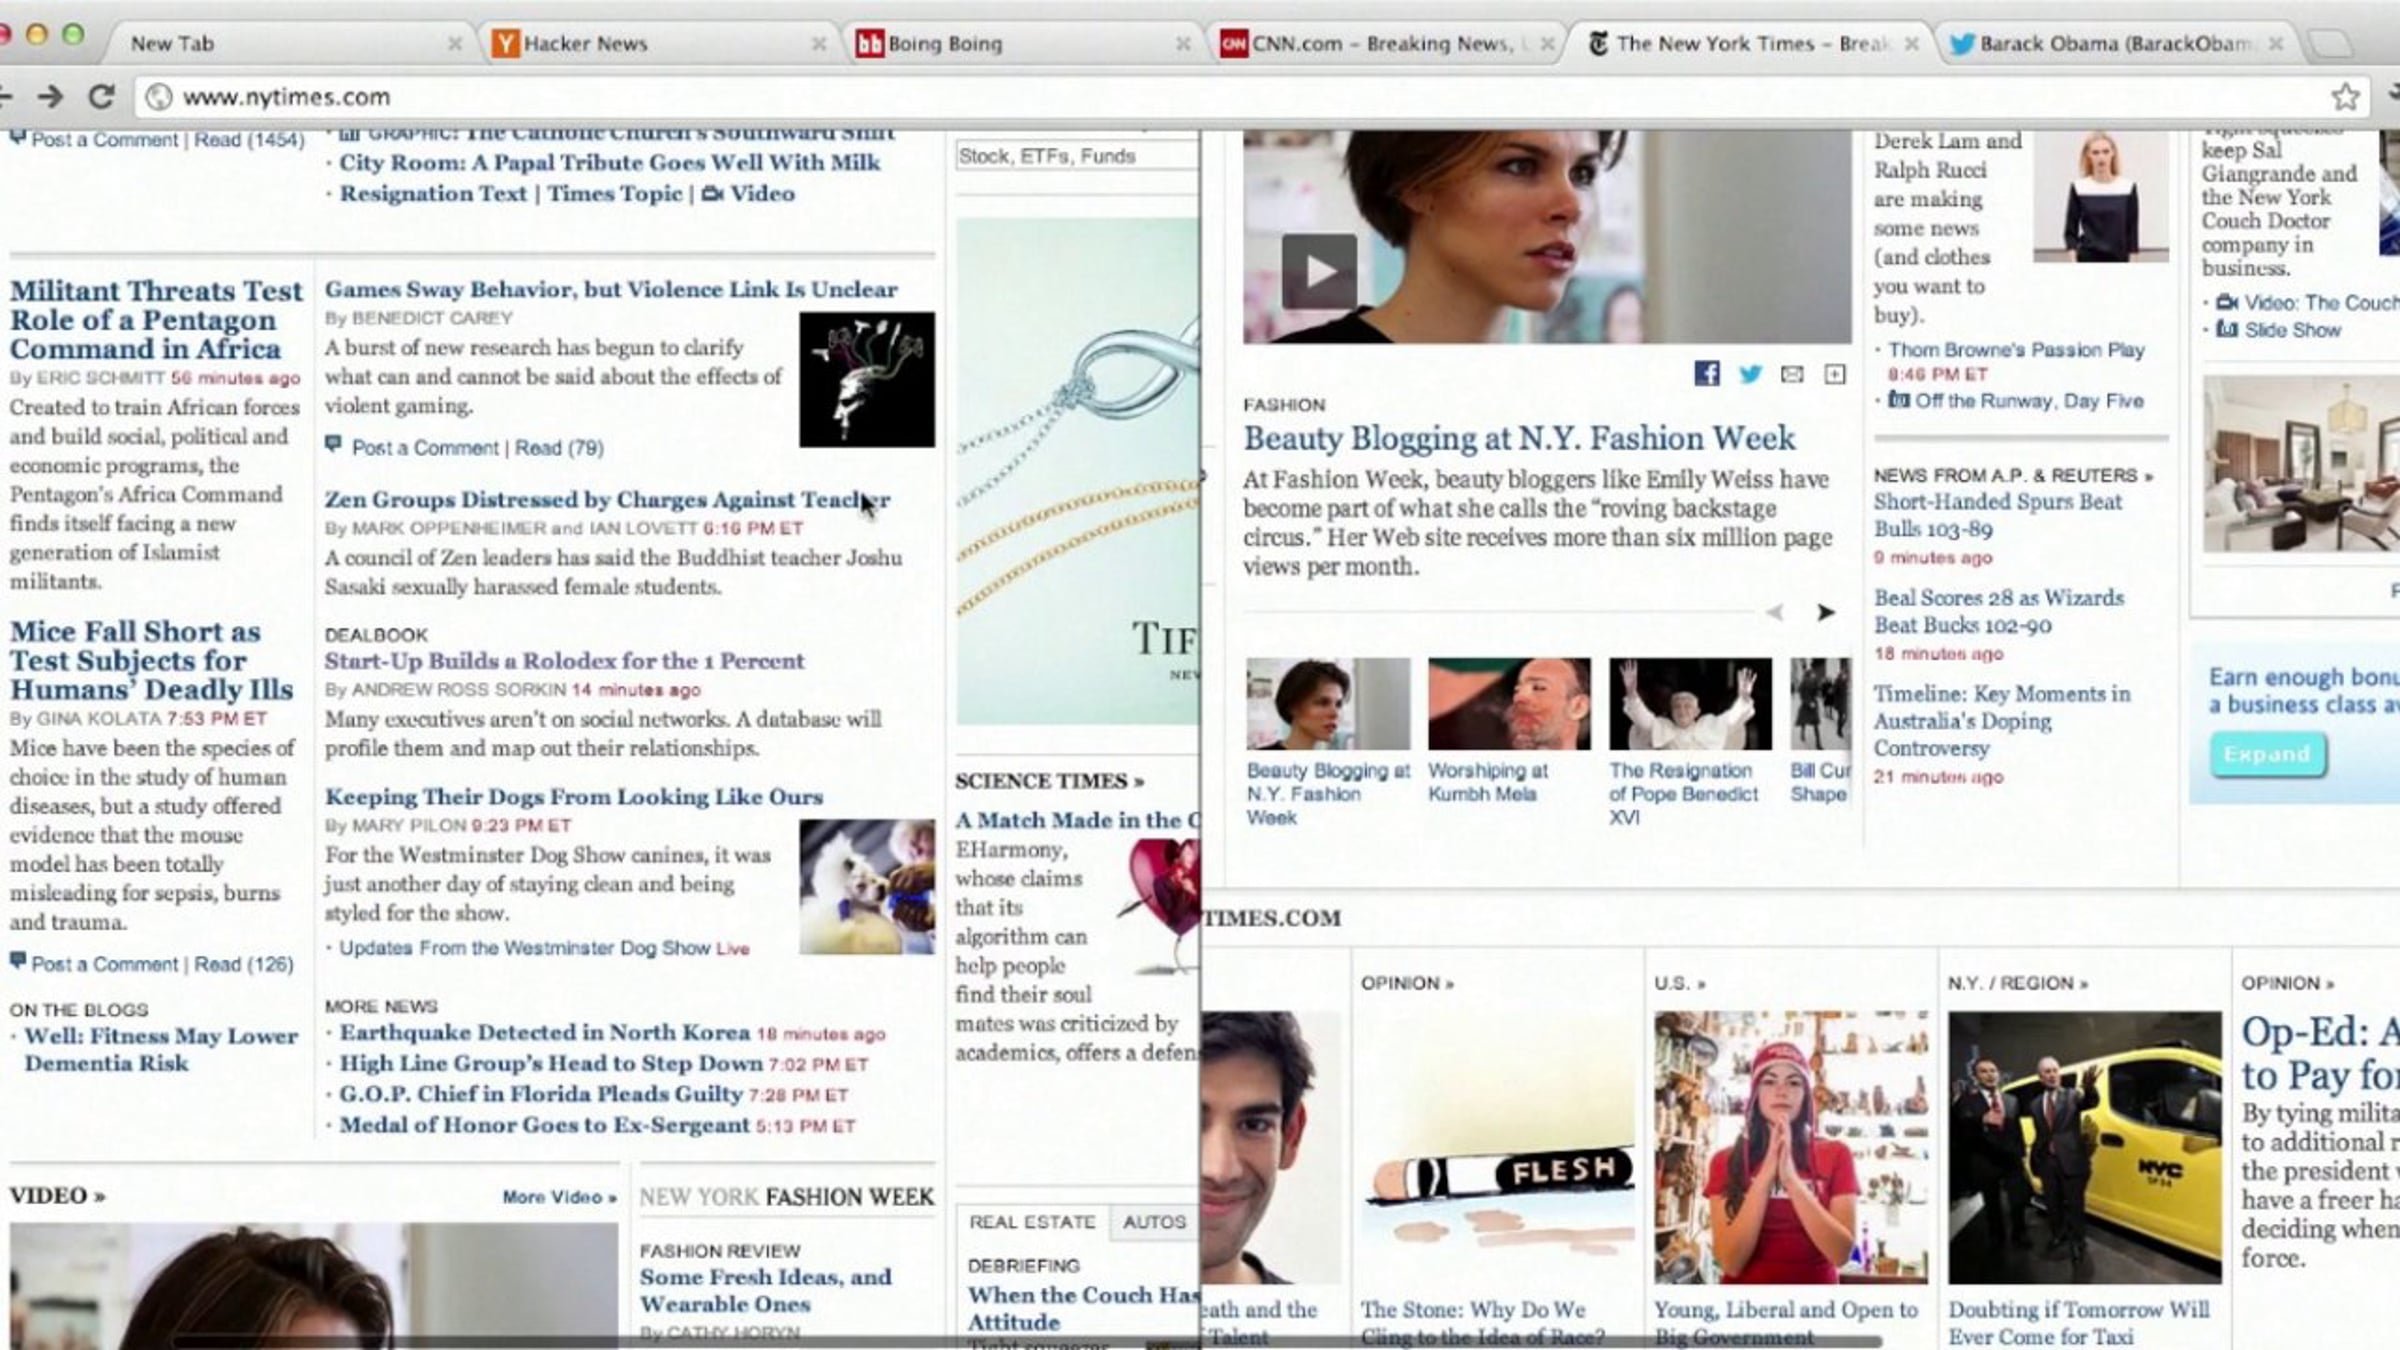2400x1350 pixels.
Task: Tweet the Beauty Blogging video
Action: tap(1750, 374)
